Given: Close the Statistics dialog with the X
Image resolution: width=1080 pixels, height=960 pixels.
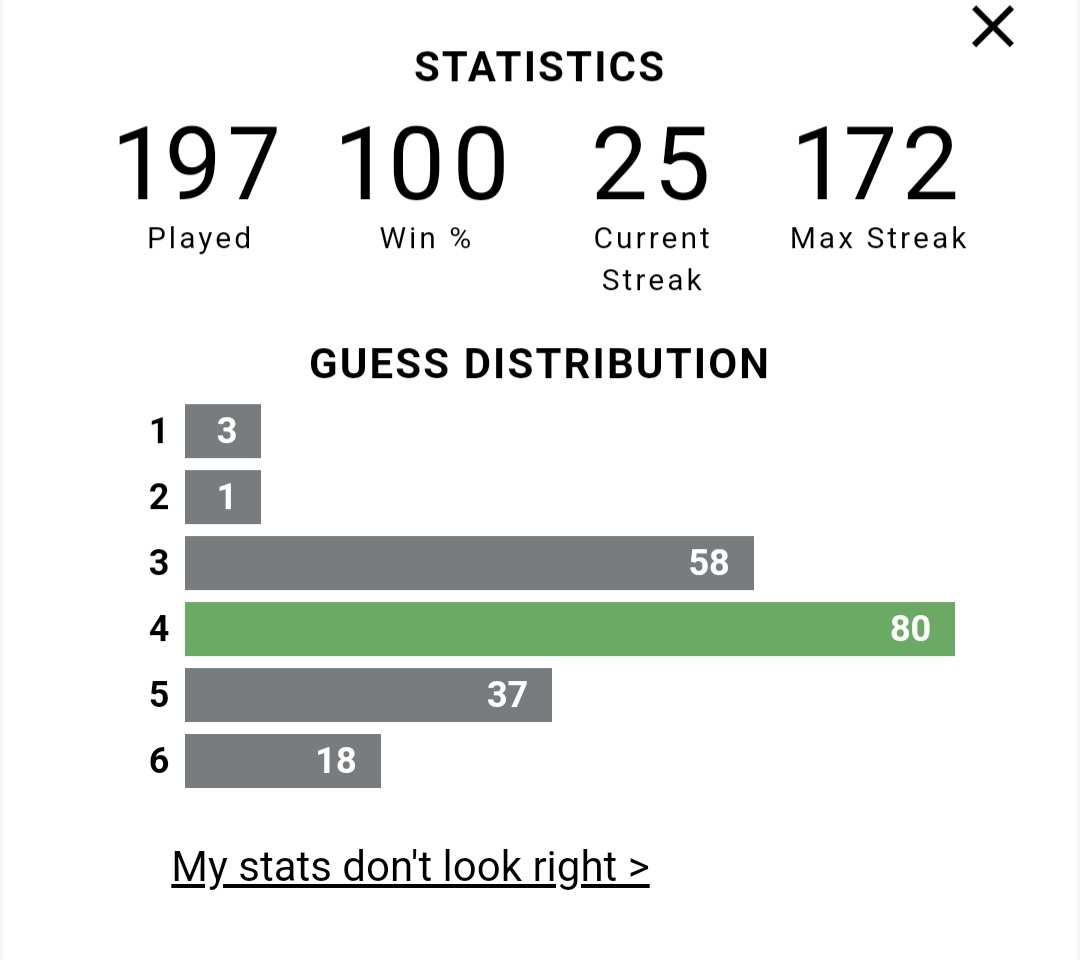Looking at the screenshot, I should pyautogui.click(x=993, y=27).
